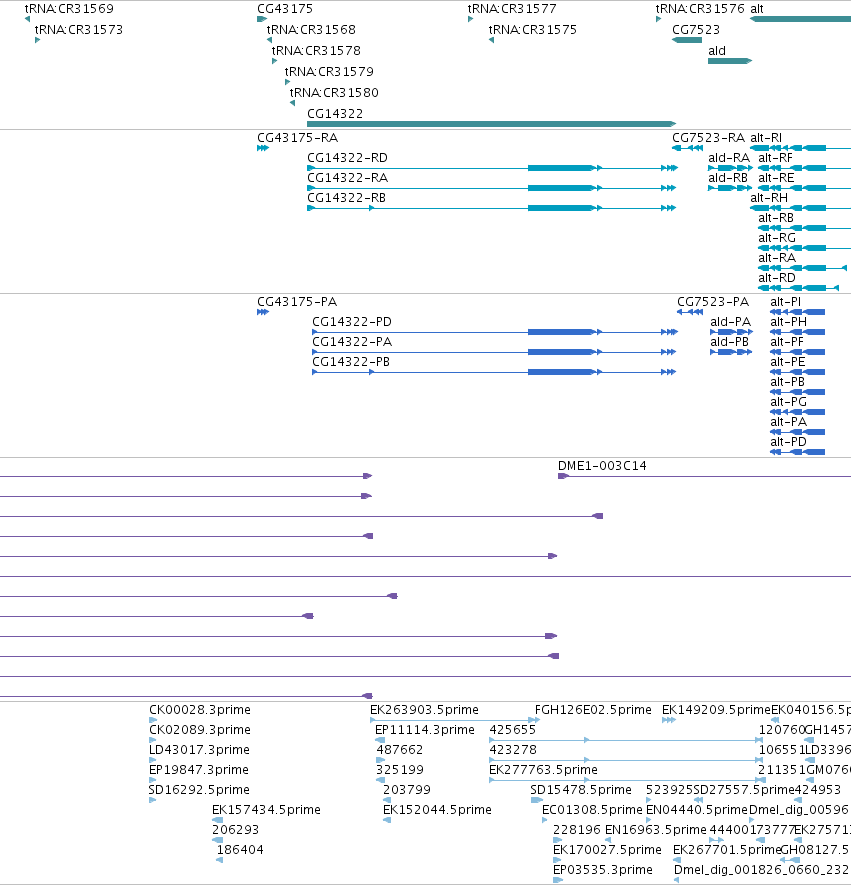Select the alt-RE transcript label
Image resolution: width=851 pixels, height=885 pixels.
(776, 178)
